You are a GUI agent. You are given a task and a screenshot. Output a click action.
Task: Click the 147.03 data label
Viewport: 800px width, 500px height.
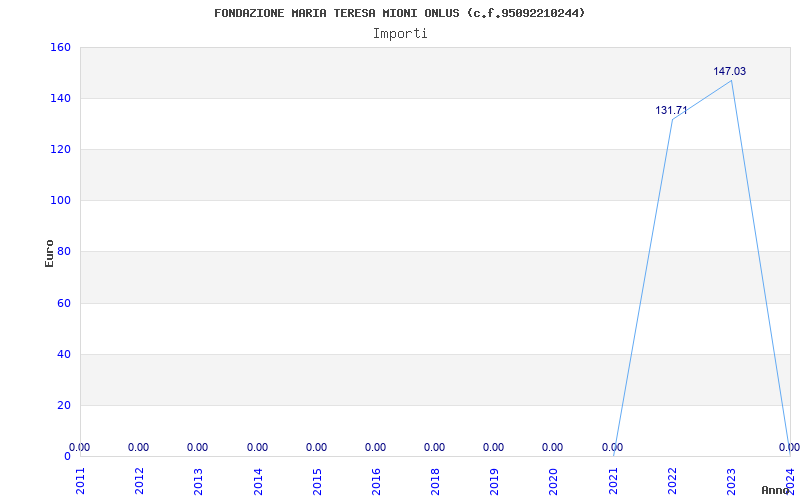point(730,71)
